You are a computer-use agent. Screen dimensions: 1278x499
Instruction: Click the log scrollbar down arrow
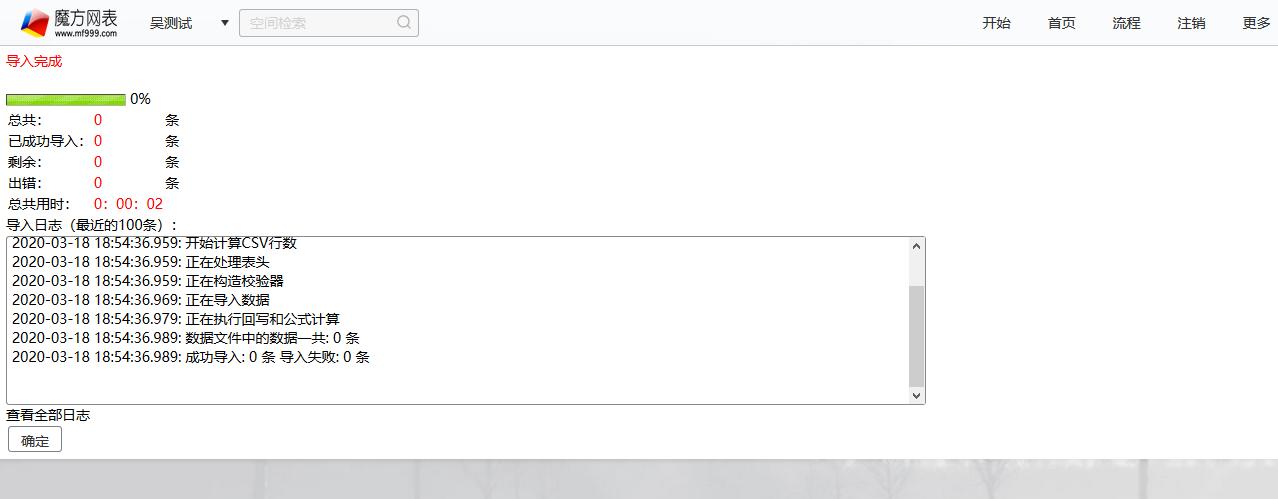click(x=916, y=395)
